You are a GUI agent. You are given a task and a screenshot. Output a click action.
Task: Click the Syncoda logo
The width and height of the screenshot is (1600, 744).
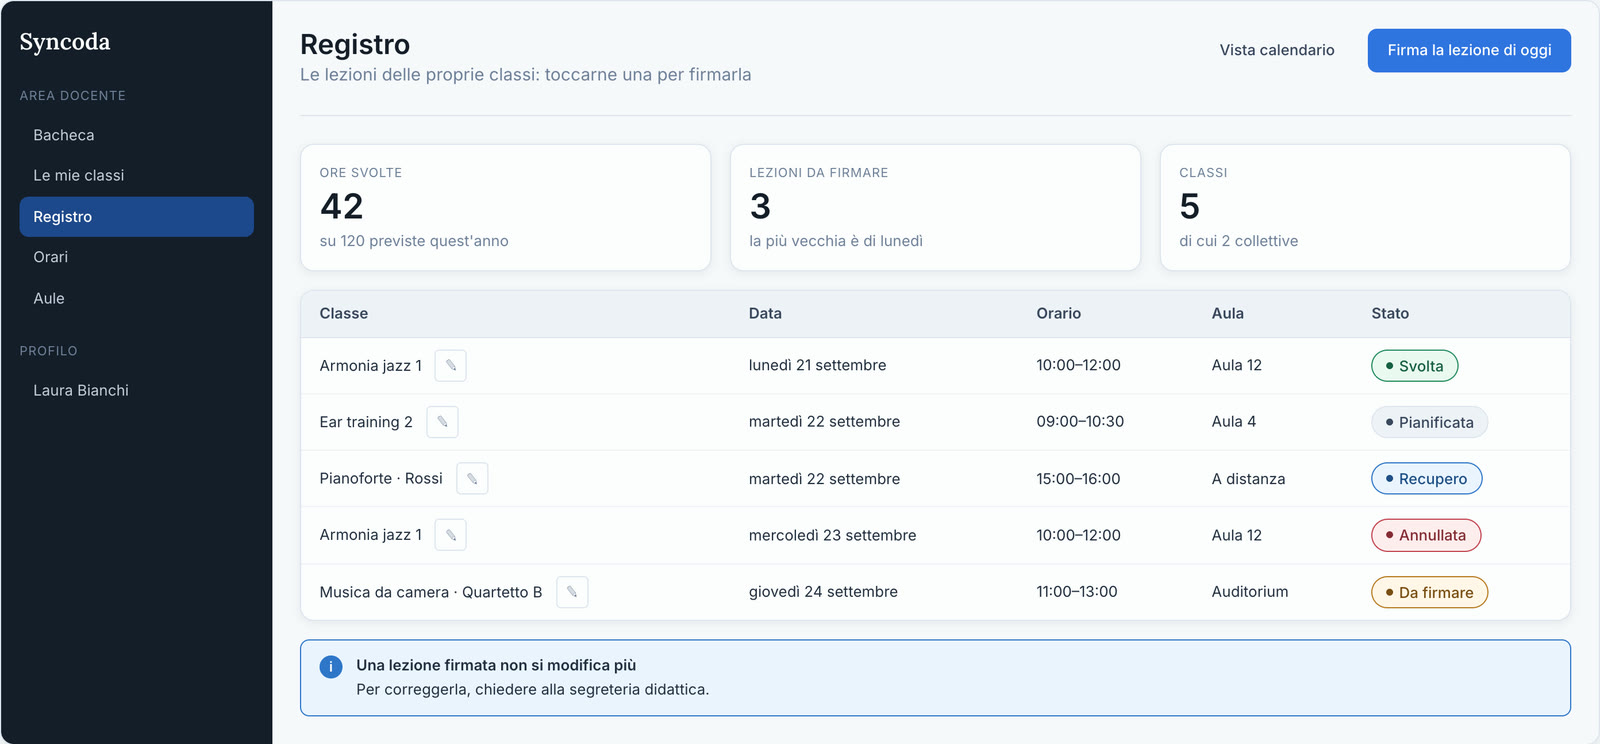[x=65, y=42]
